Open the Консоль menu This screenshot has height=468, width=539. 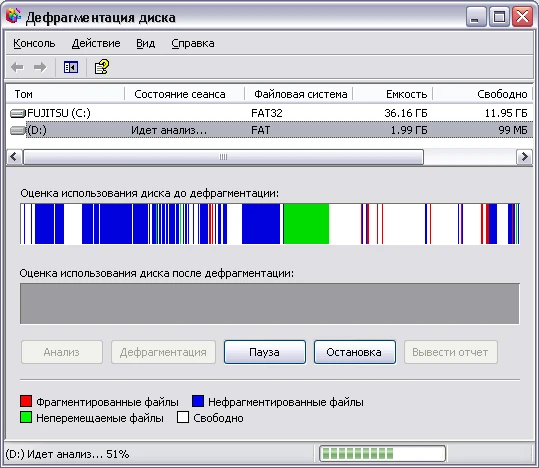point(34,43)
